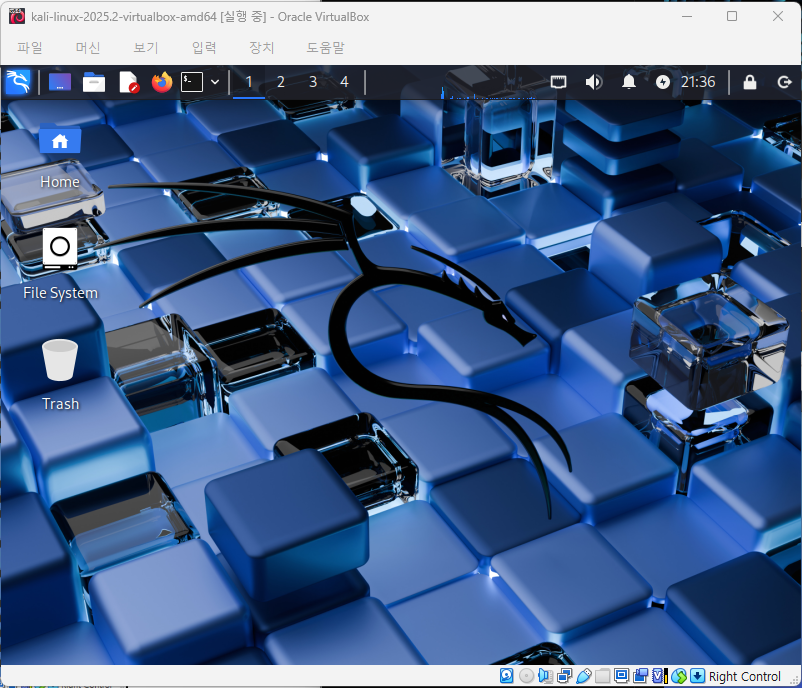Open the 장치 menu
This screenshot has height=688, width=802.
[x=262, y=48]
